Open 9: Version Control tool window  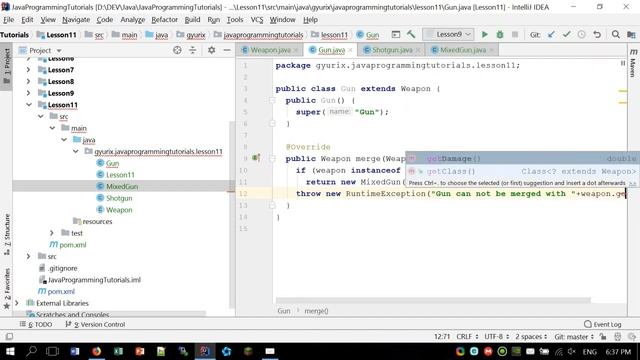pyautogui.click(x=95, y=324)
